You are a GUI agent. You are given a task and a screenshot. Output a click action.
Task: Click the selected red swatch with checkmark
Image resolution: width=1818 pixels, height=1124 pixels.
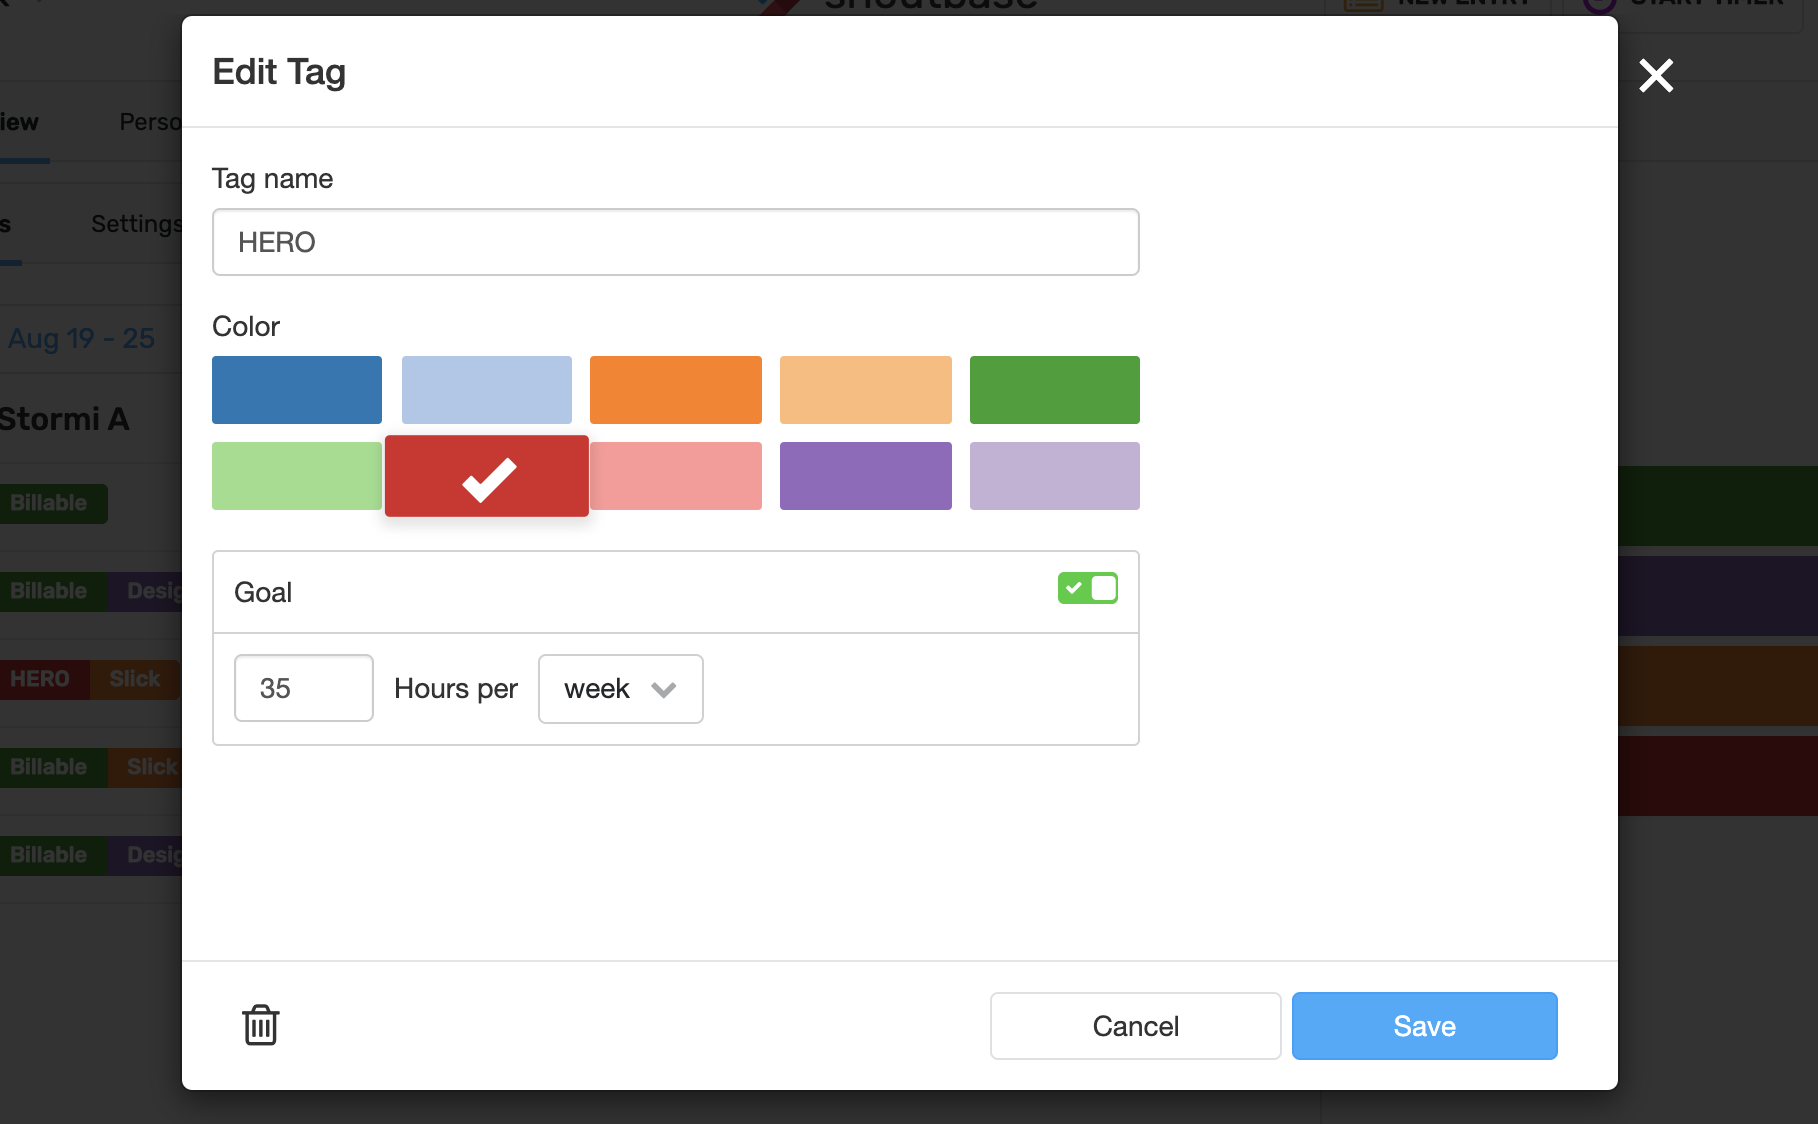[x=487, y=476]
